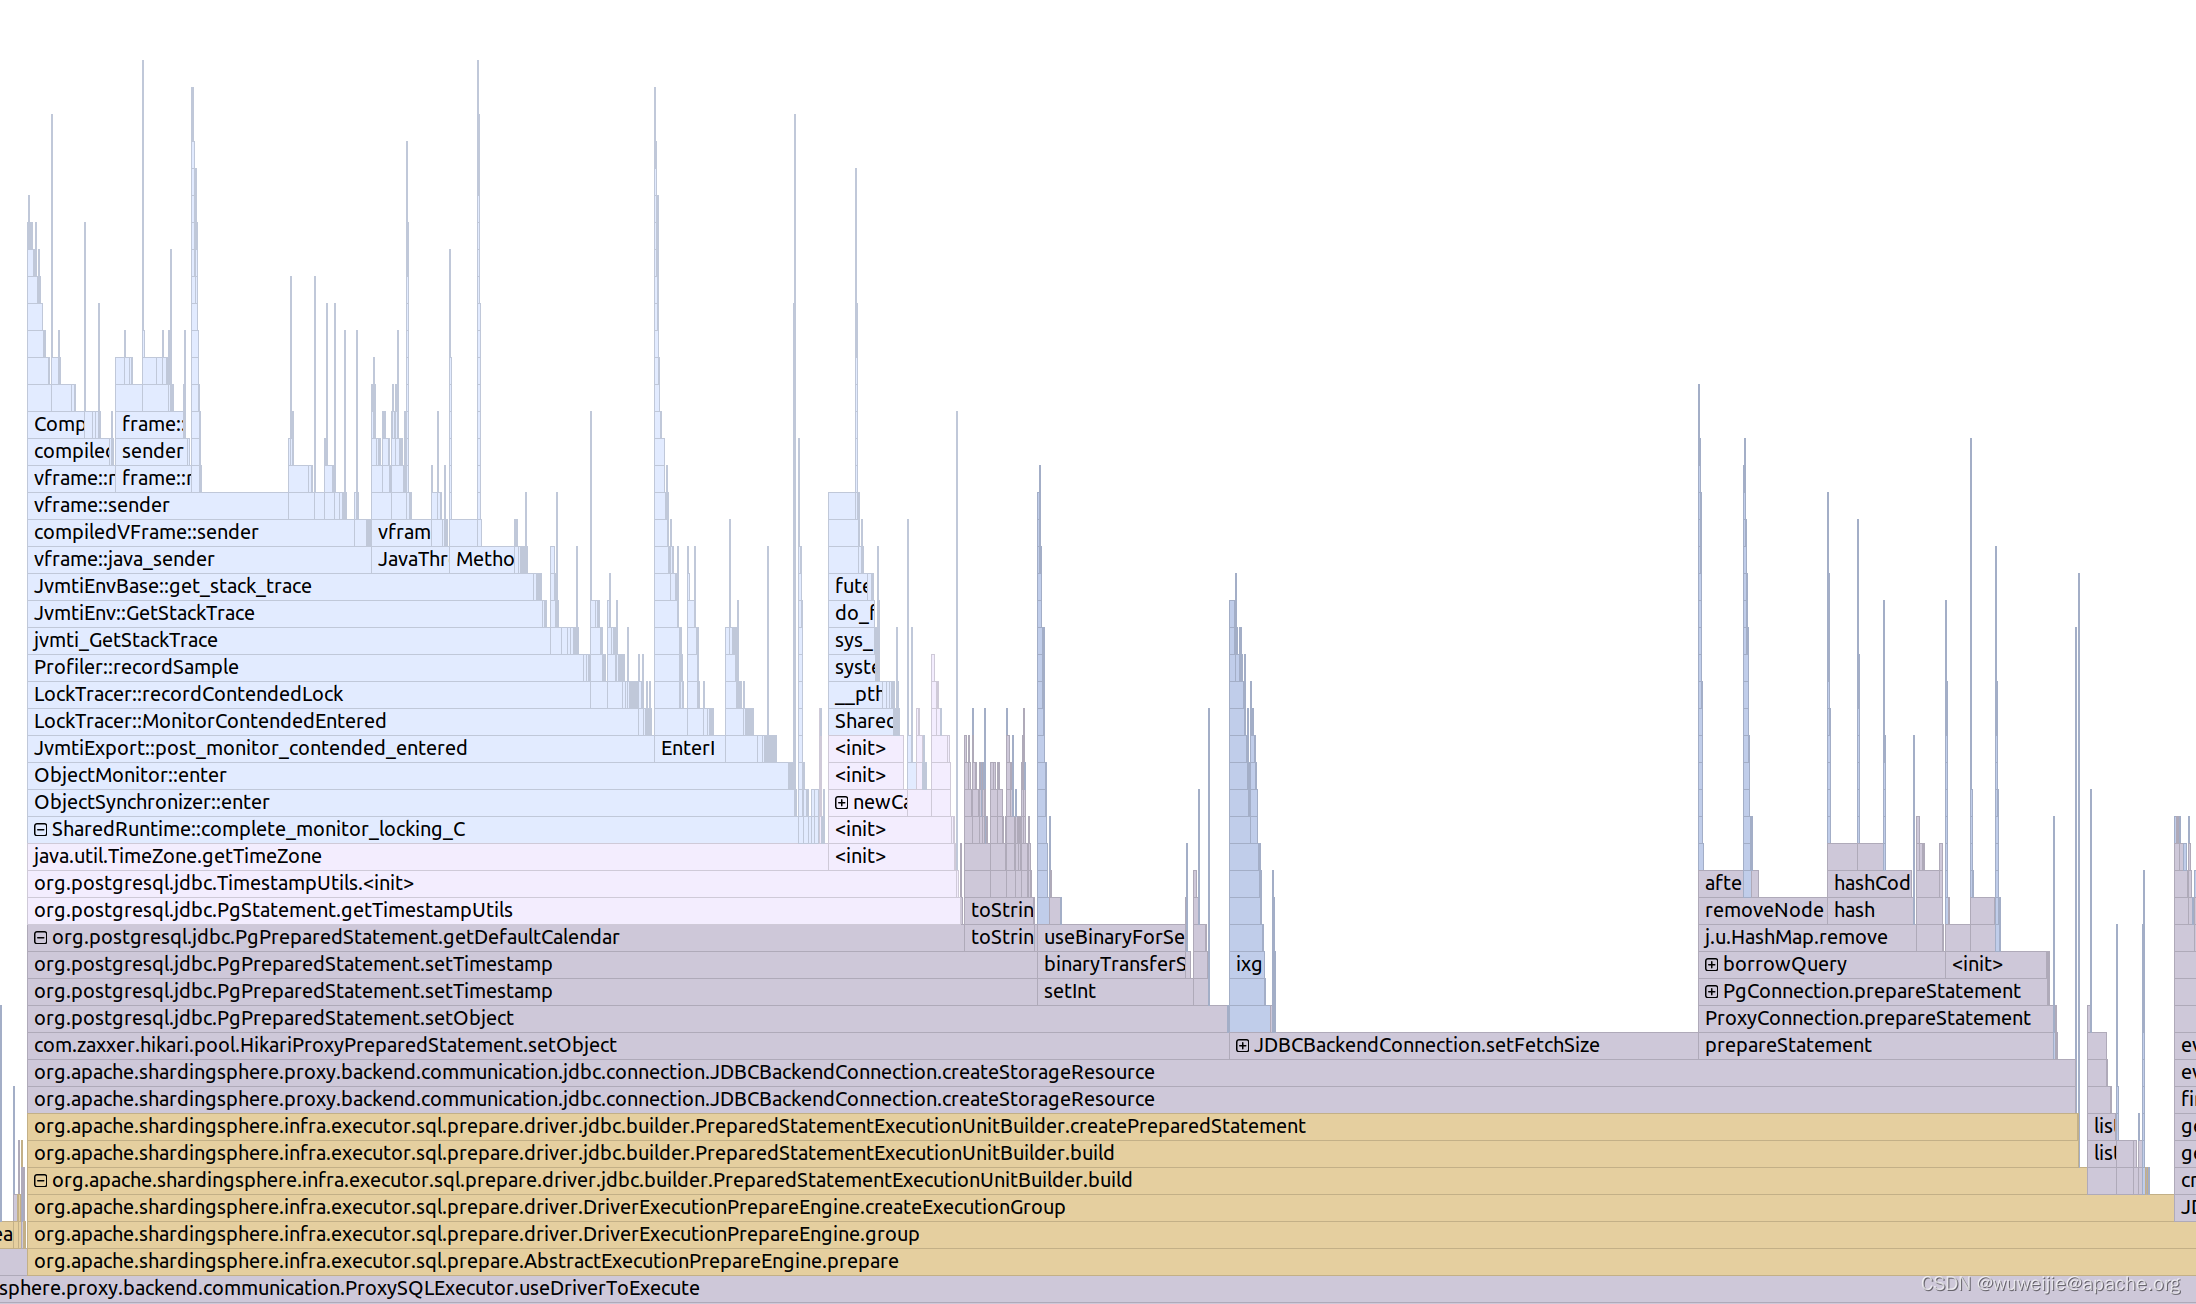Viewport: 2196px width, 1304px height.
Task: Click the Comp frame at top
Action: (58, 424)
